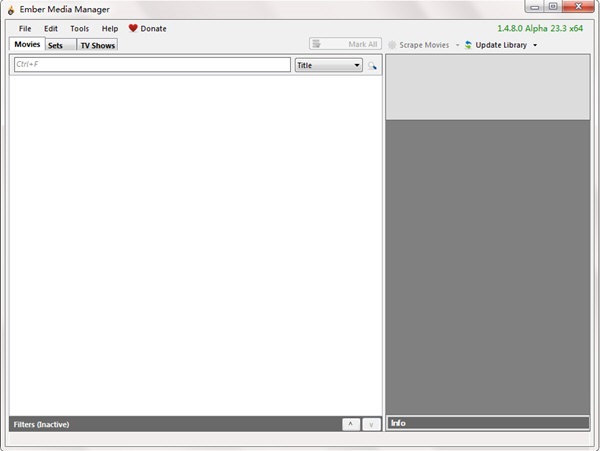Click the magnifier search icon
The height and width of the screenshot is (451, 600).
click(x=372, y=66)
